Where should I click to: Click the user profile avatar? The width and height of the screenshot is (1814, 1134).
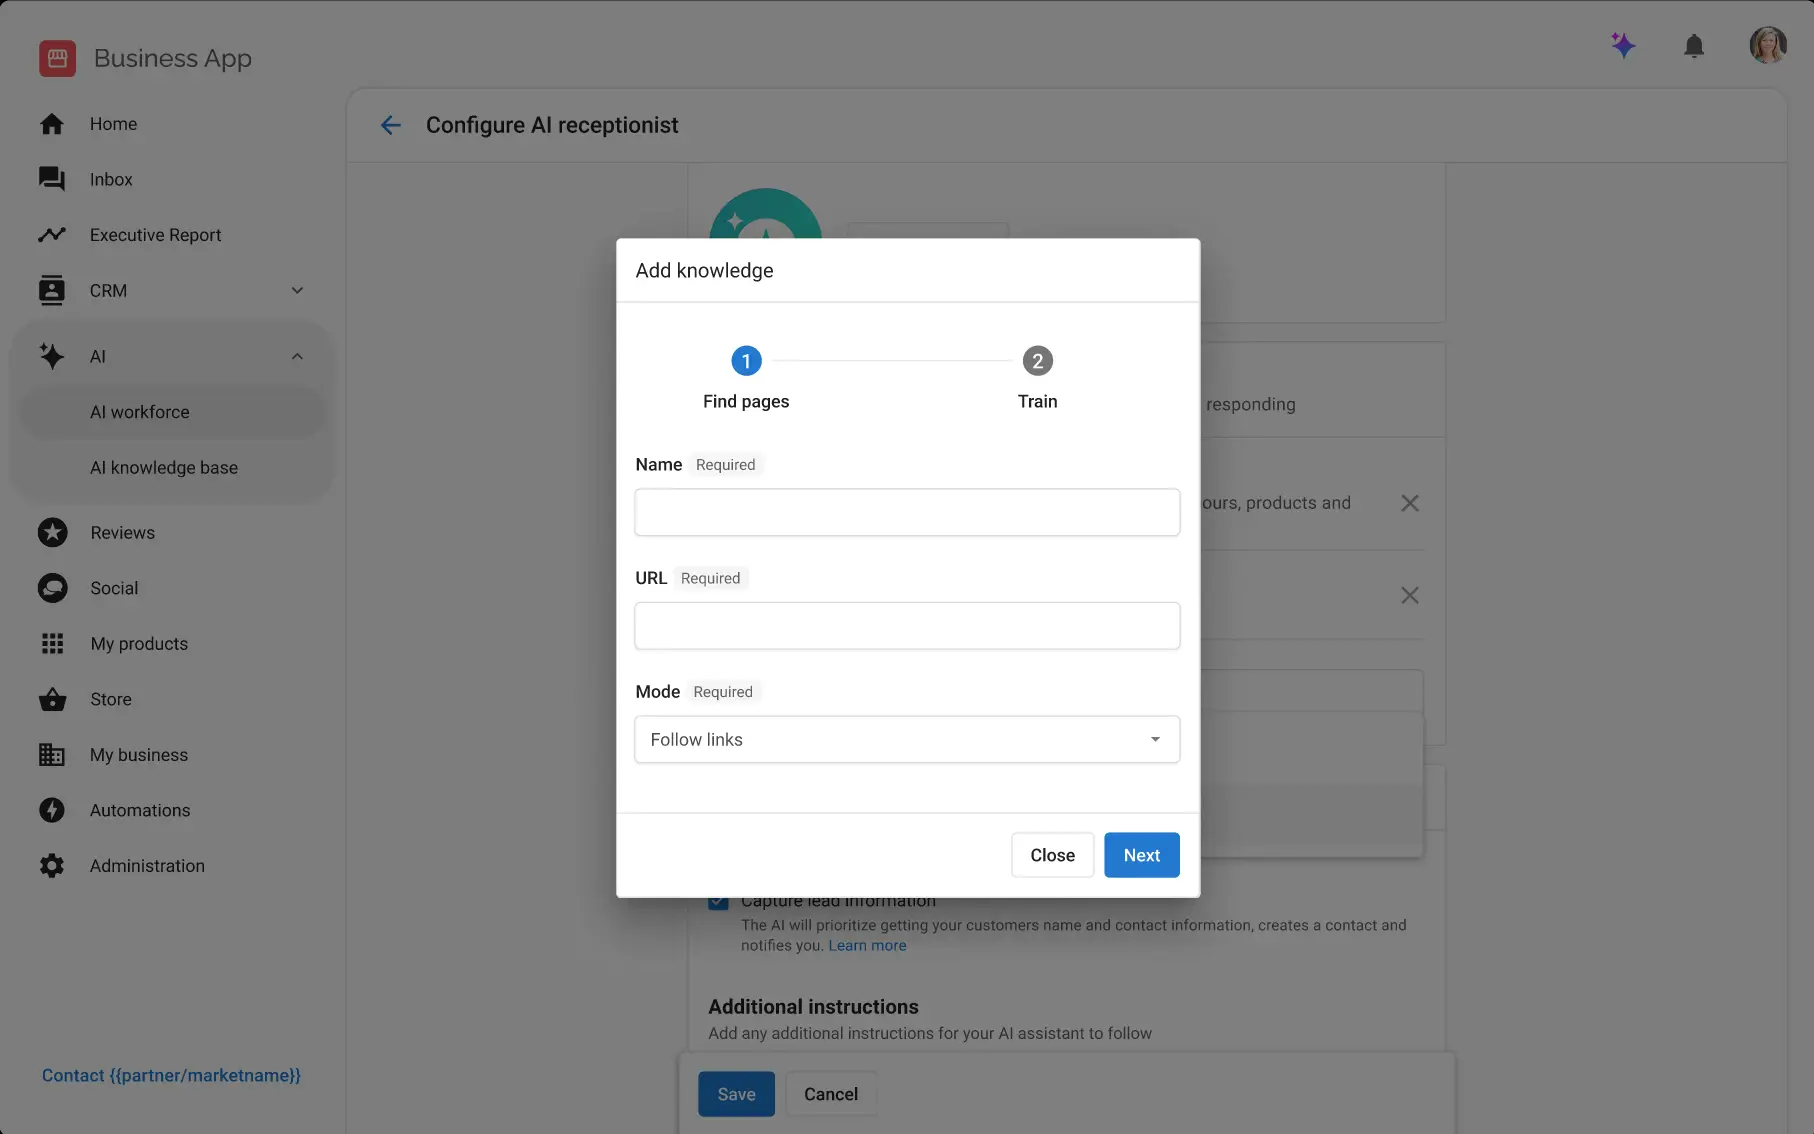1767,45
